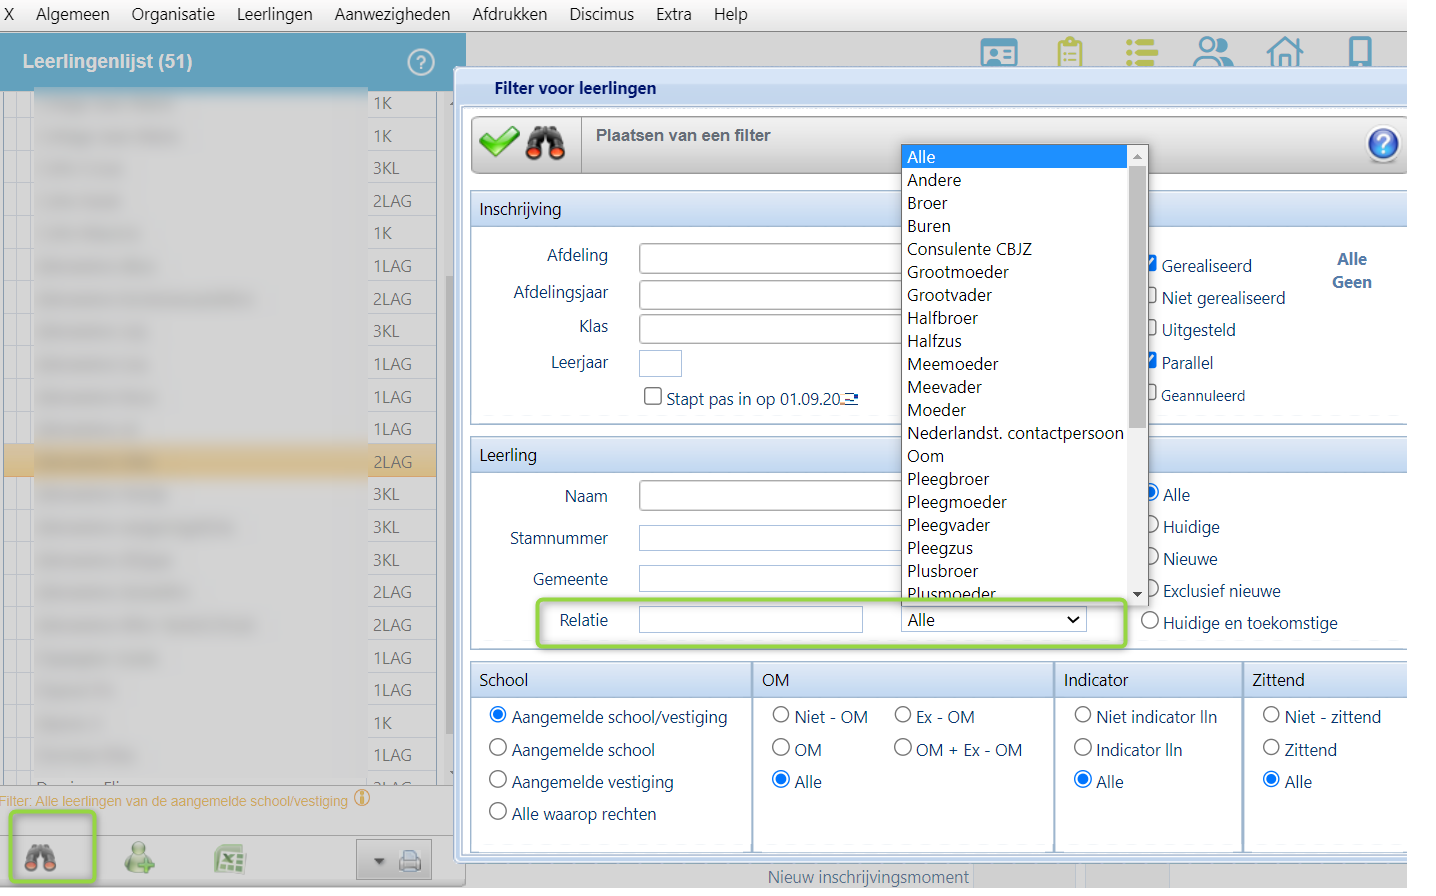Choose 'Grootmoeder' from the relation list
This screenshot has width=1436, height=896.
(x=958, y=272)
